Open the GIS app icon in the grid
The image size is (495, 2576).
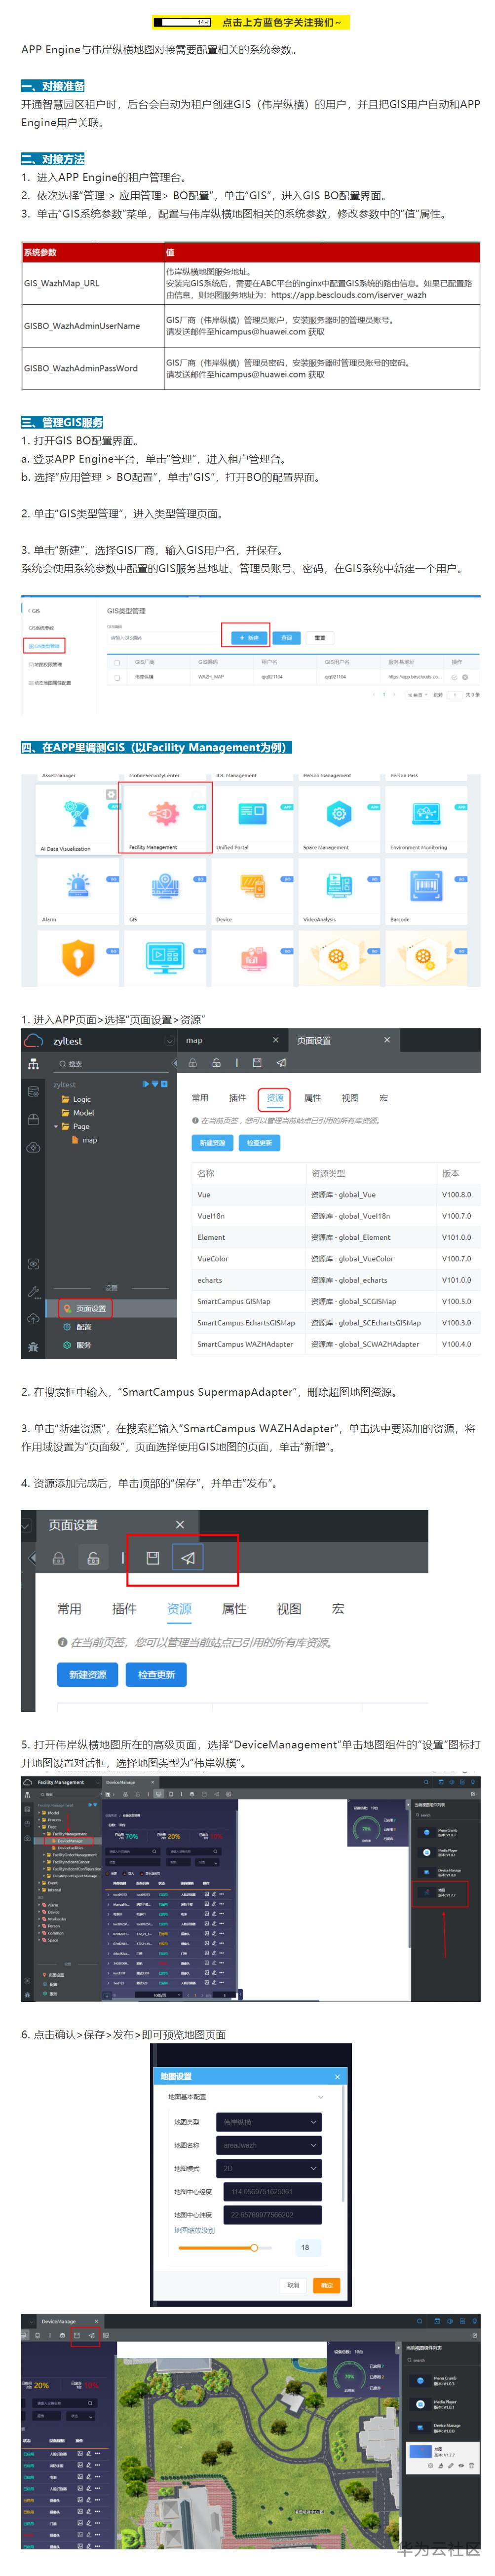pyautogui.click(x=165, y=886)
